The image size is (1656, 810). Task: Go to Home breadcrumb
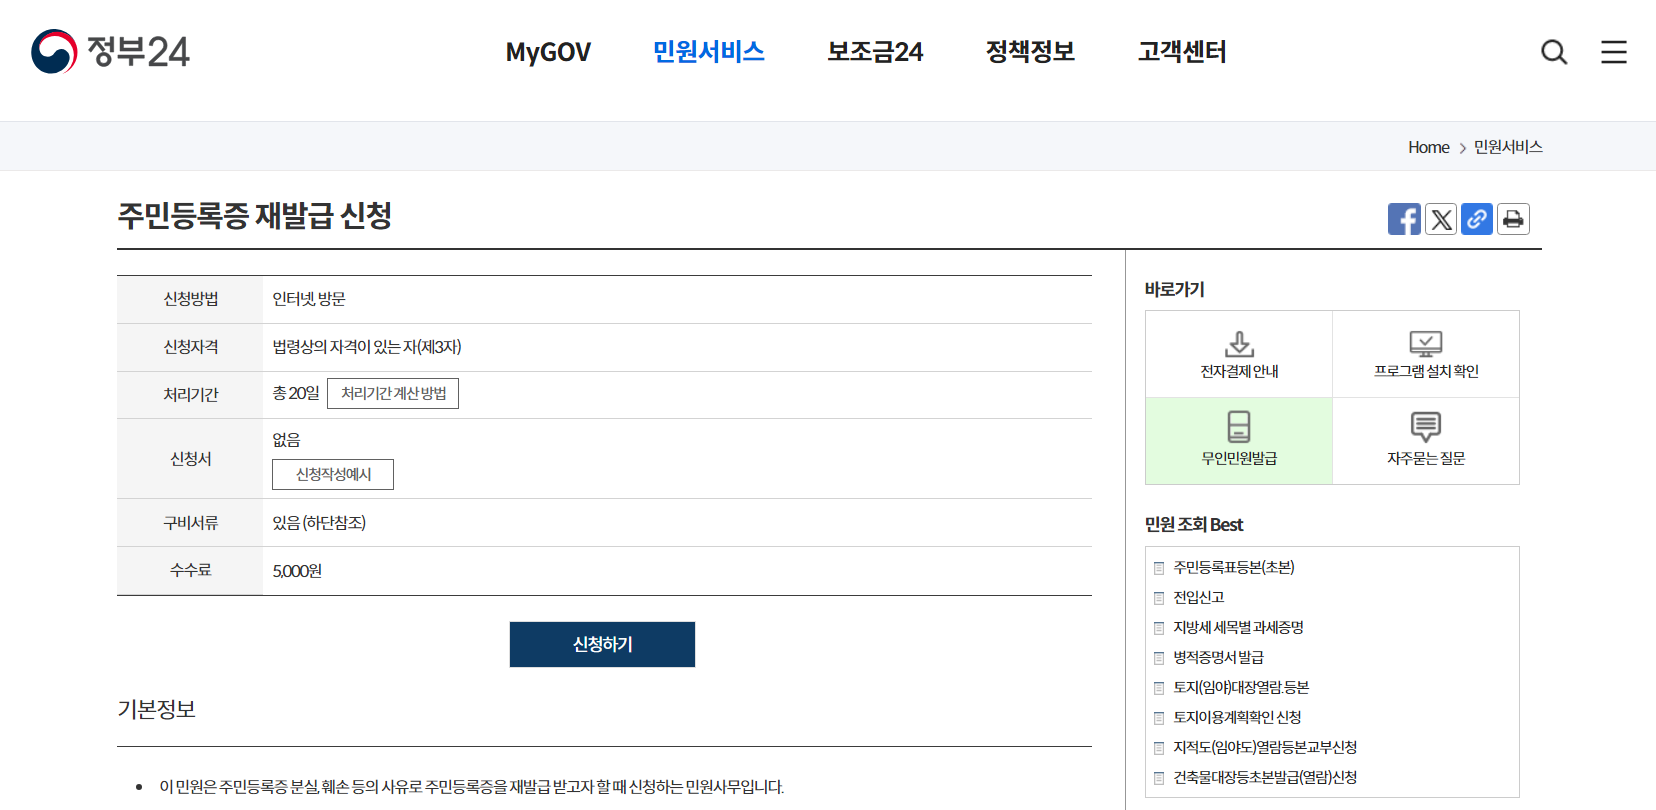[1428, 147]
